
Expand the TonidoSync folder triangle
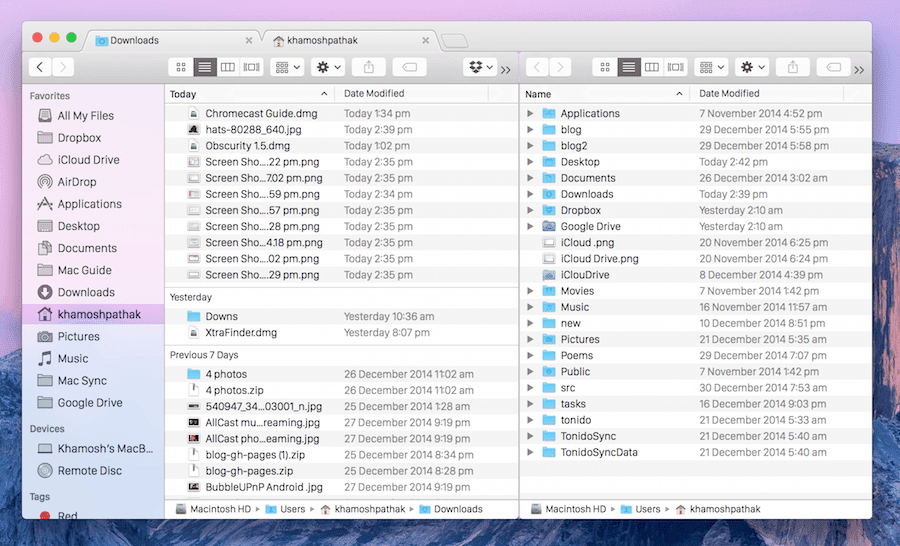(x=530, y=436)
